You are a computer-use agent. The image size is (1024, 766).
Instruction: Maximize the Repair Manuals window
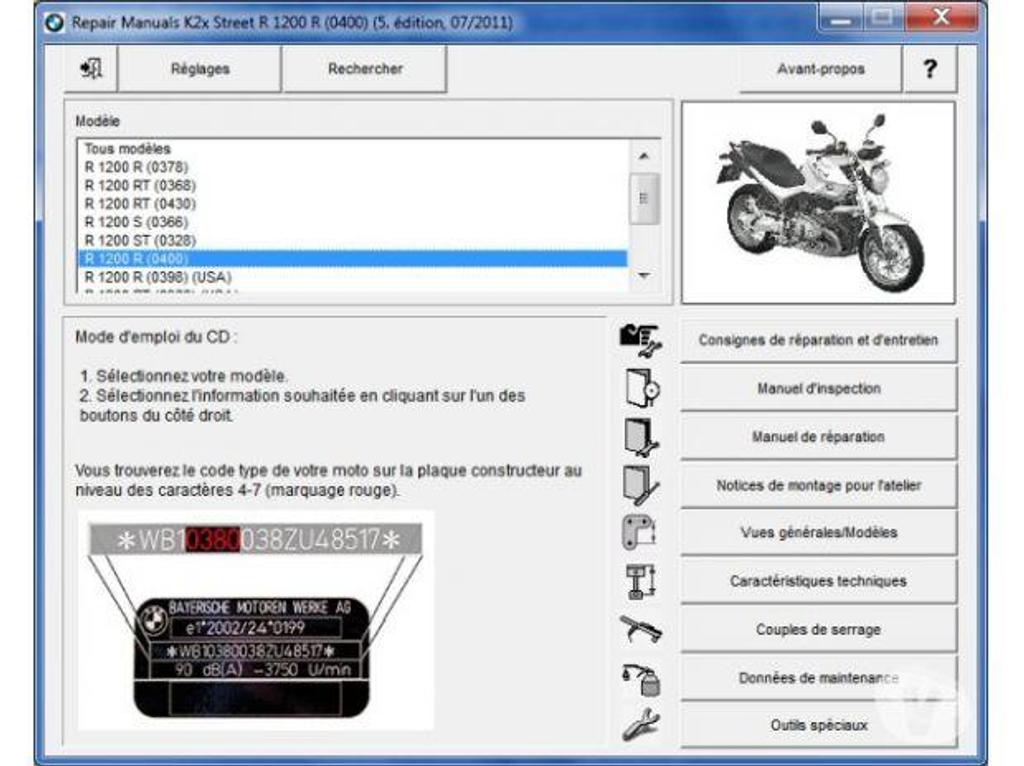pyautogui.click(x=884, y=18)
